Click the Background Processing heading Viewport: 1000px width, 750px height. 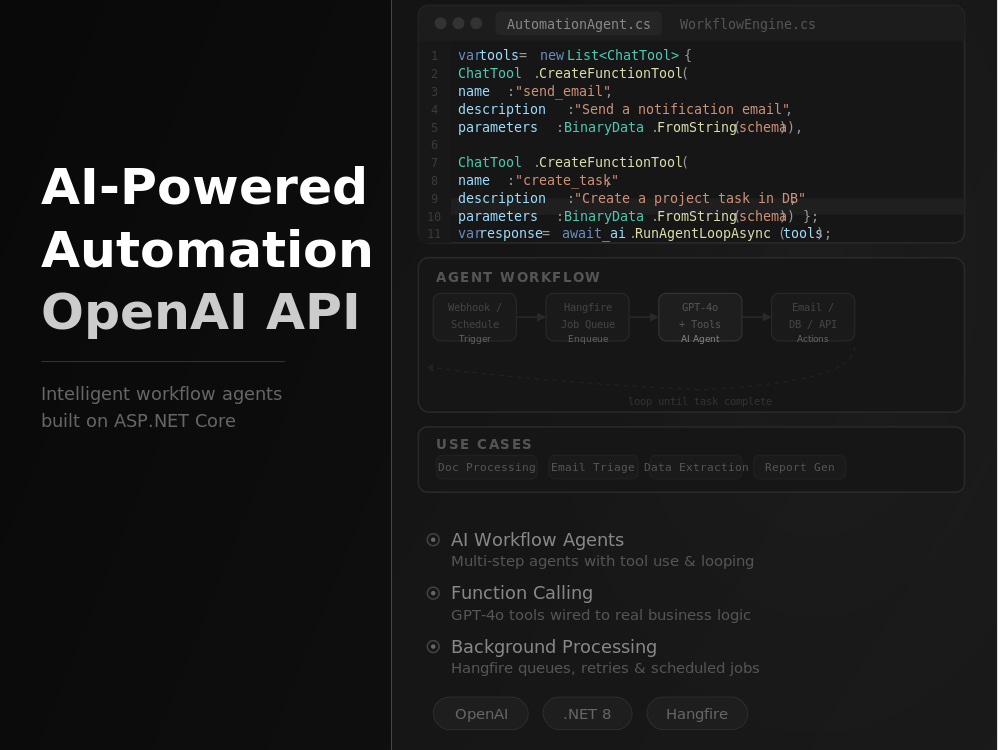(x=554, y=647)
